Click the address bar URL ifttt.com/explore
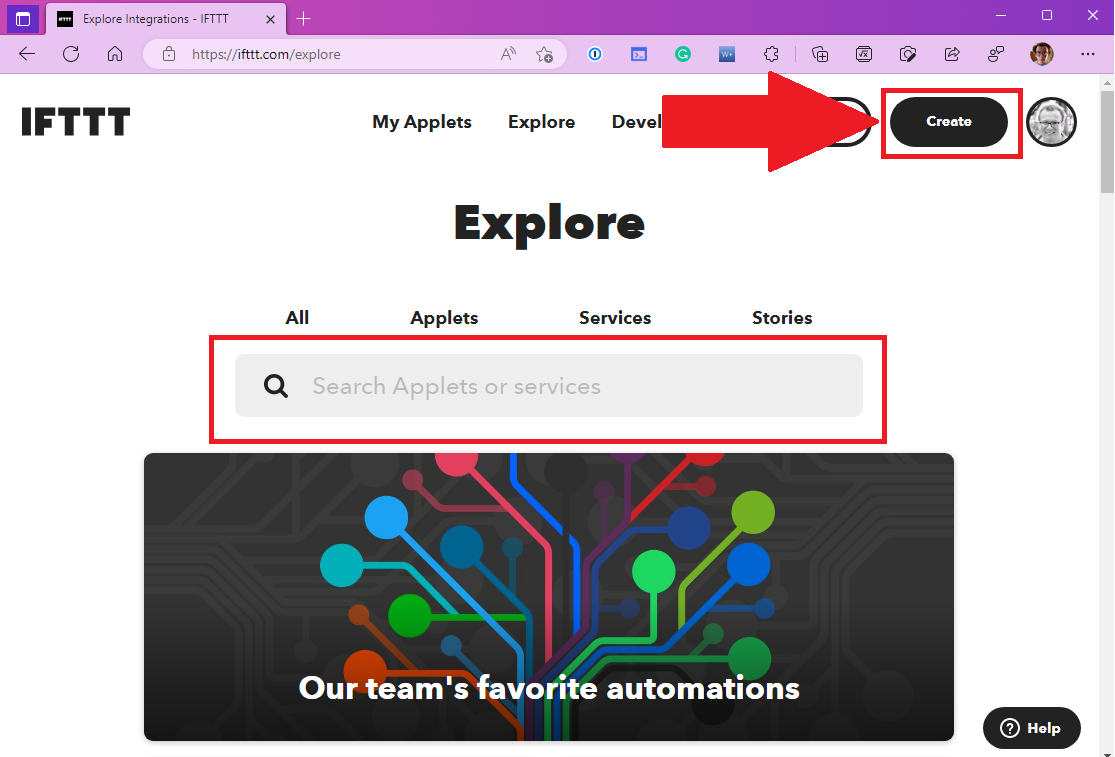Viewport: 1115px width, 757px height. click(x=266, y=54)
